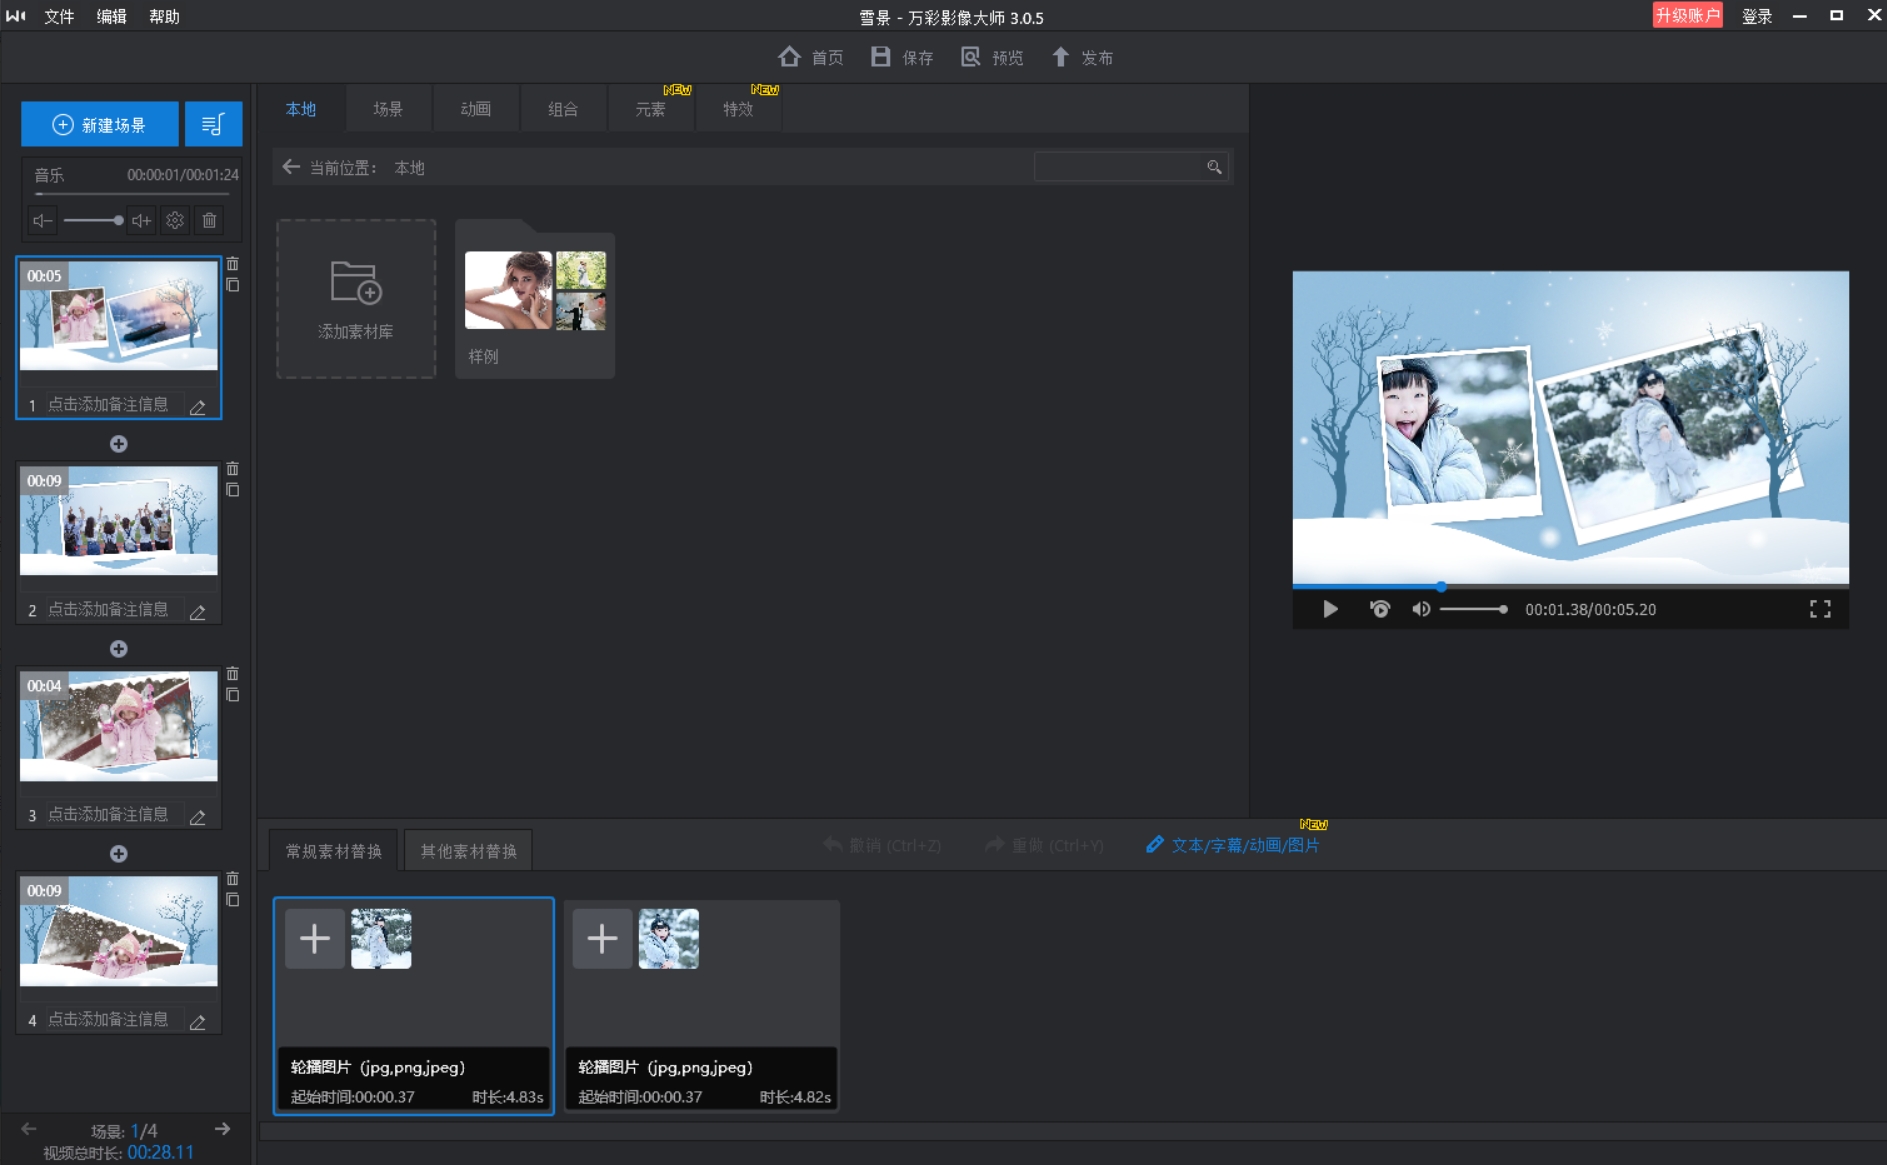Click the 登录 login link

click(x=1757, y=16)
